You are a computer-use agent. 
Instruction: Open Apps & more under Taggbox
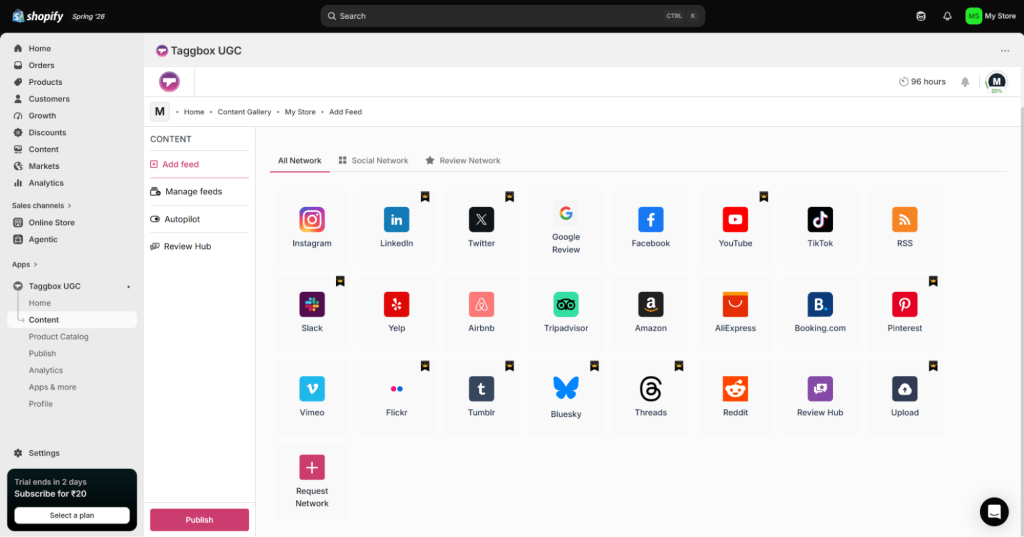(x=52, y=387)
